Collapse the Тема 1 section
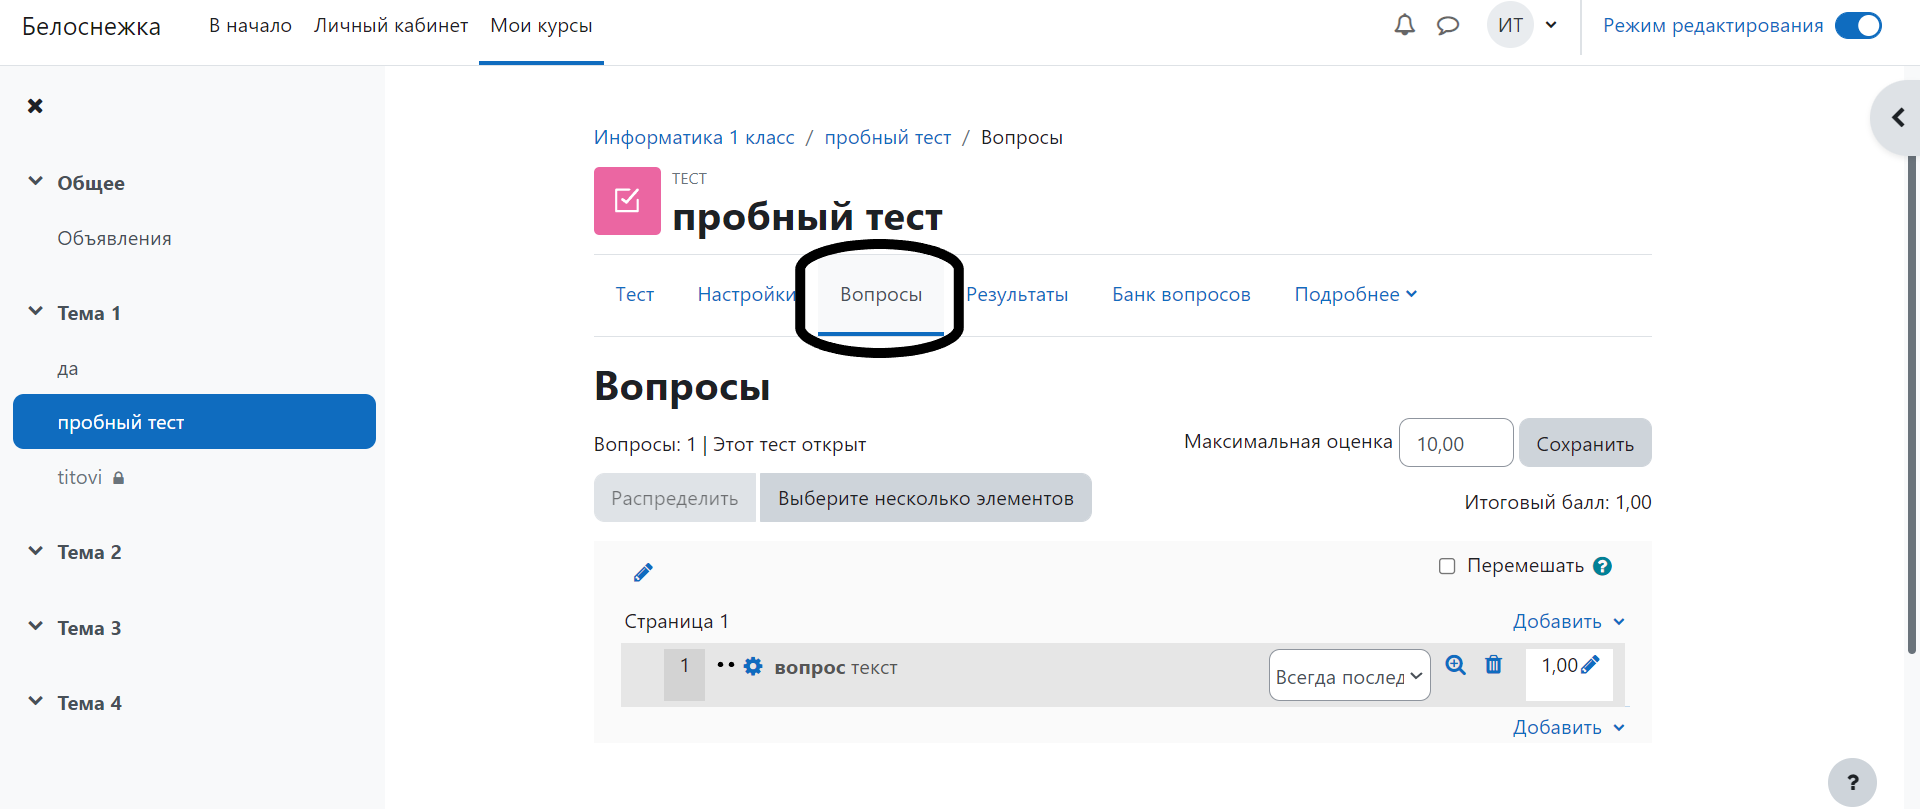Screen dimensions: 1920x809 (x=36, y=312)
